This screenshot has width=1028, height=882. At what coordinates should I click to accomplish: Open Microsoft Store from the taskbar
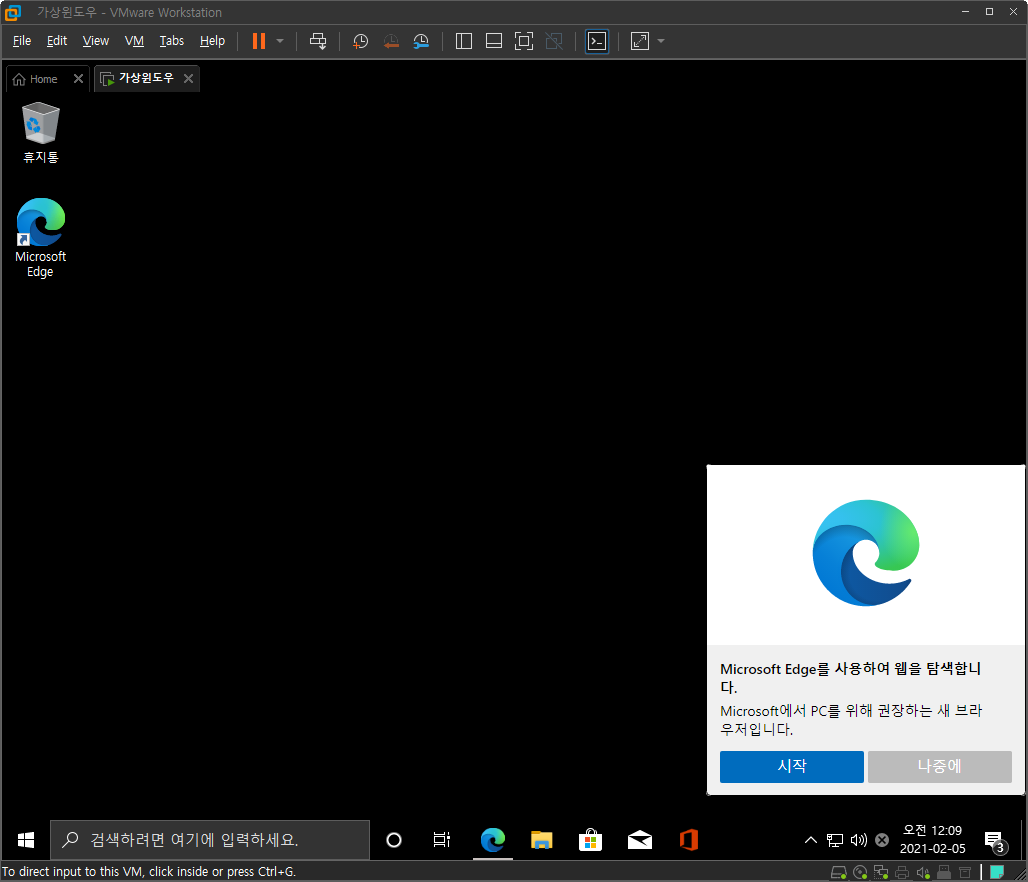591,840
